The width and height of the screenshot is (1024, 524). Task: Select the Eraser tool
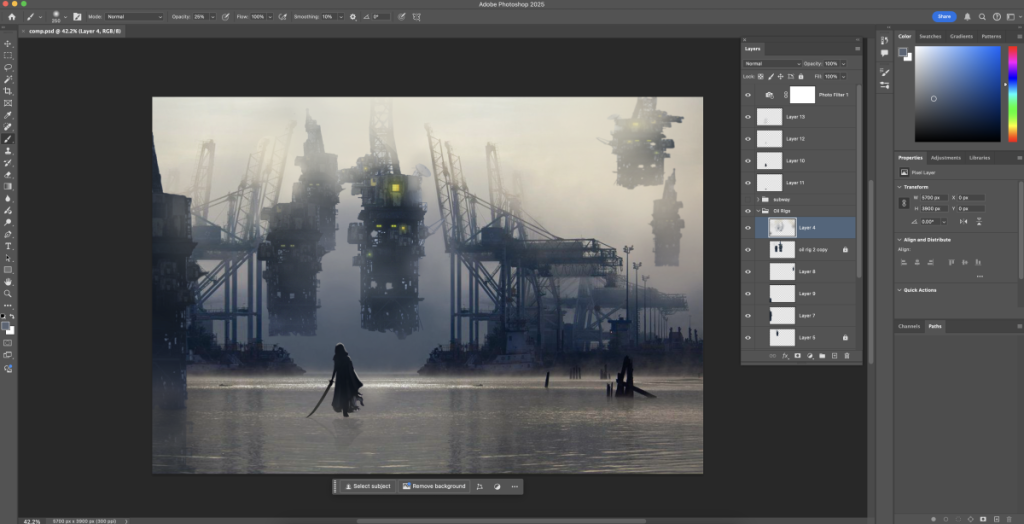(x=8, y=174)
